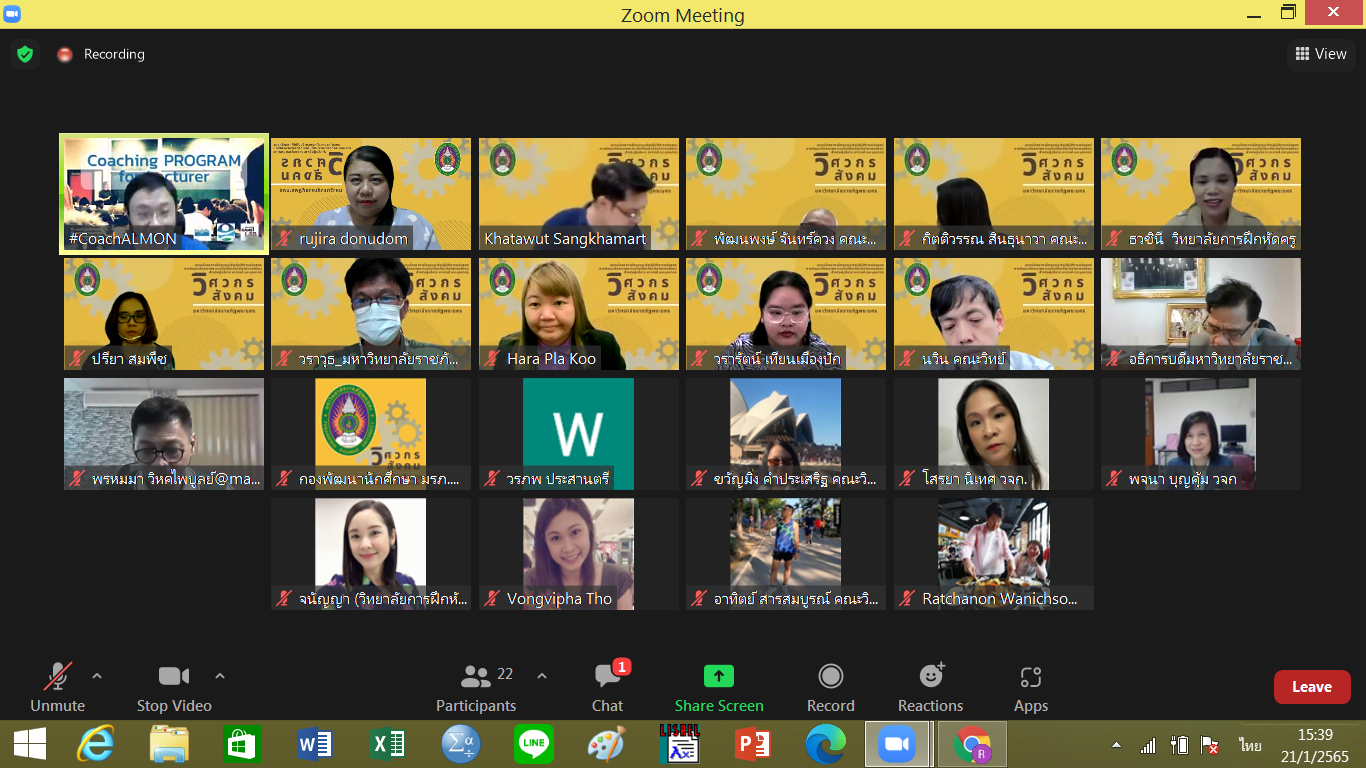The height and width of the screenshot is (768, 1366).
Task: Open the Zoom Apps panel
Action: (x=1030, y=688)
